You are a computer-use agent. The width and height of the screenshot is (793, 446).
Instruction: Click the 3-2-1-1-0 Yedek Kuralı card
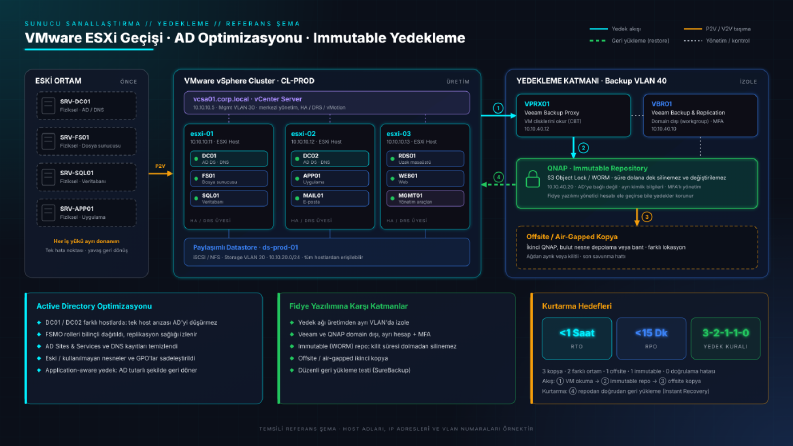pos(725,338)
